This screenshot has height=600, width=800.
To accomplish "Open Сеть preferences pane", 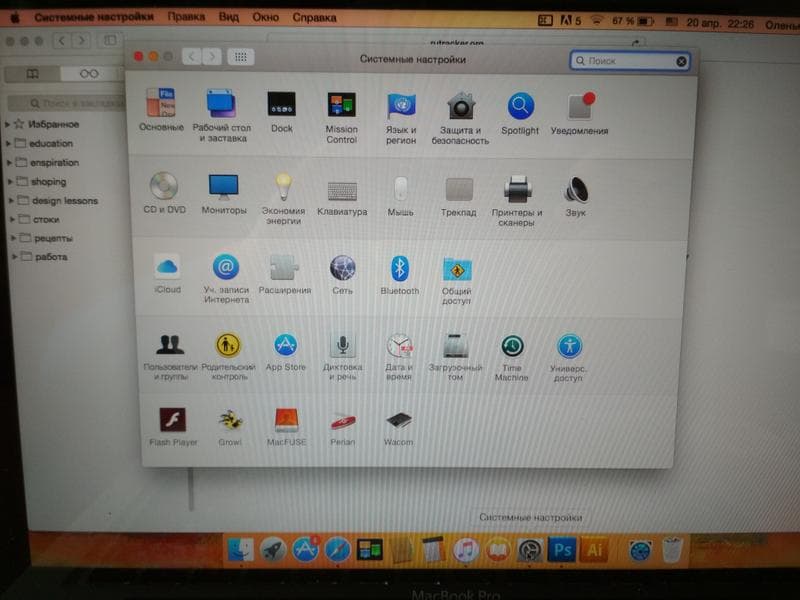I will [x=342, y=275].
